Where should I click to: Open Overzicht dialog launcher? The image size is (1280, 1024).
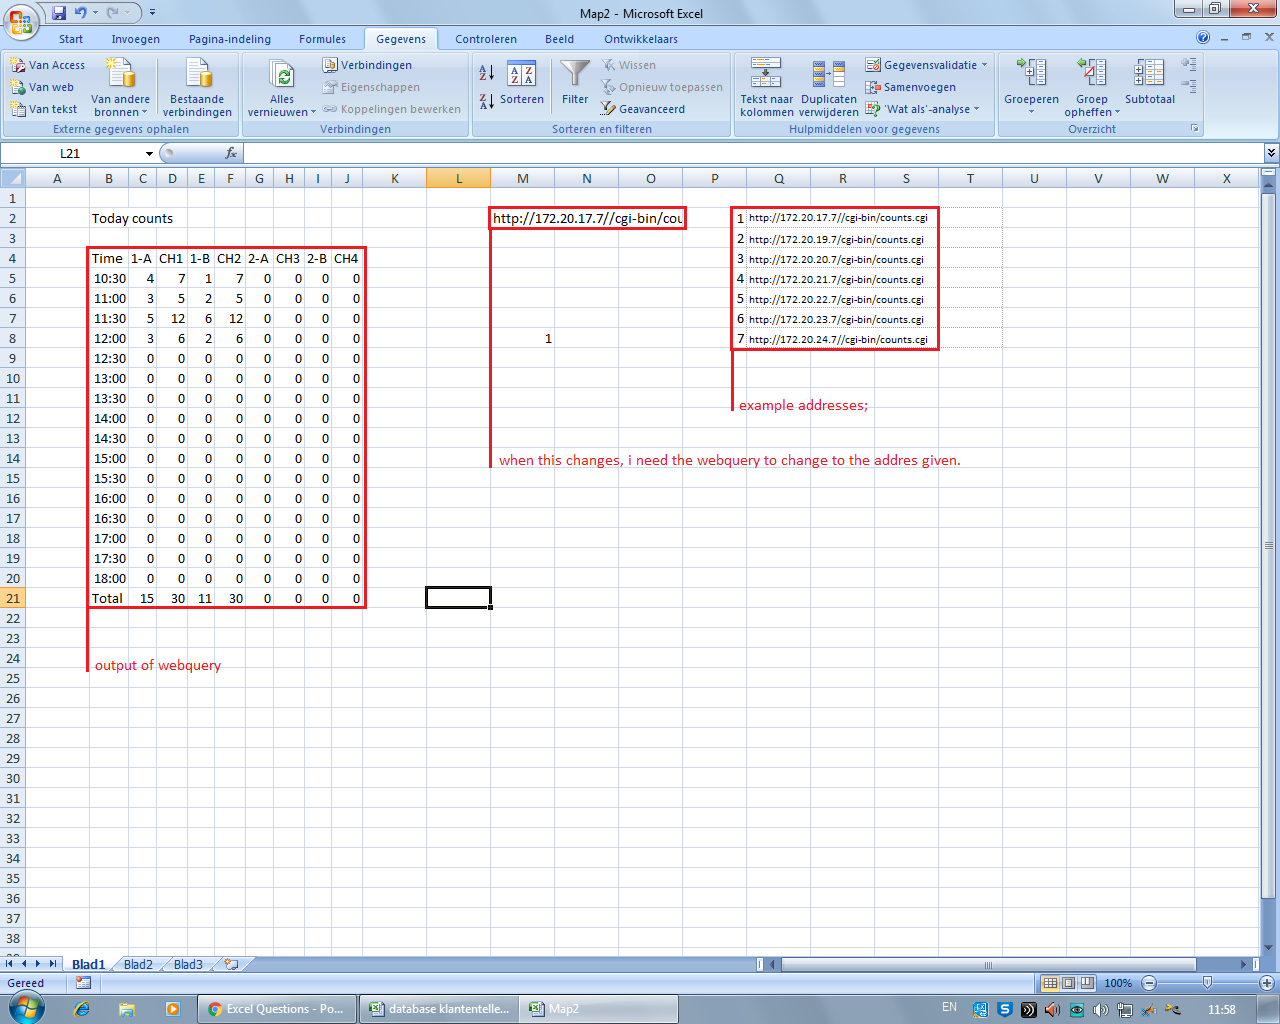[1194, 129]
